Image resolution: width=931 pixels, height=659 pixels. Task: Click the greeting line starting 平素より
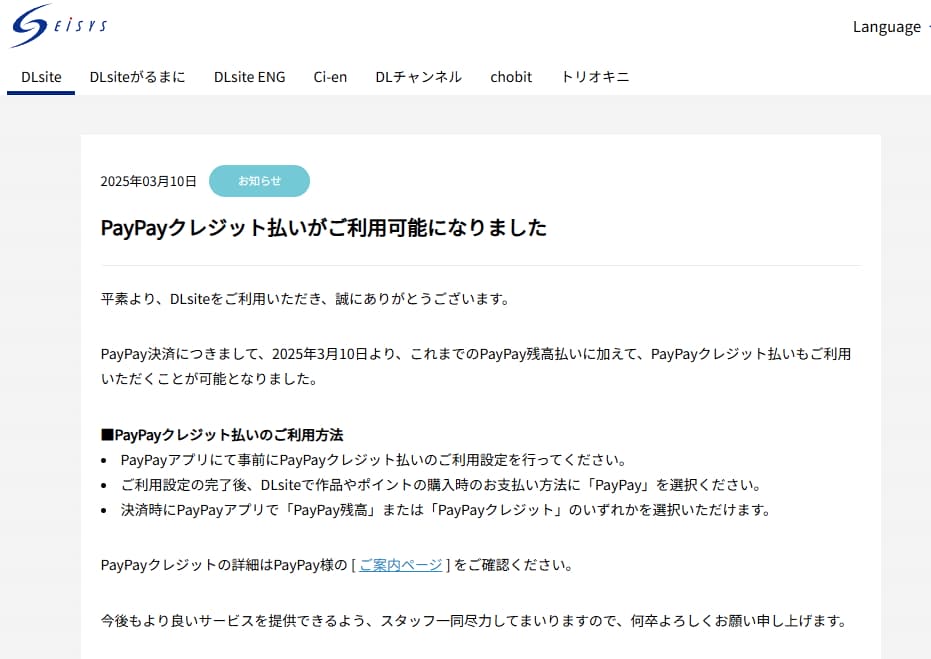click(305, 299)
